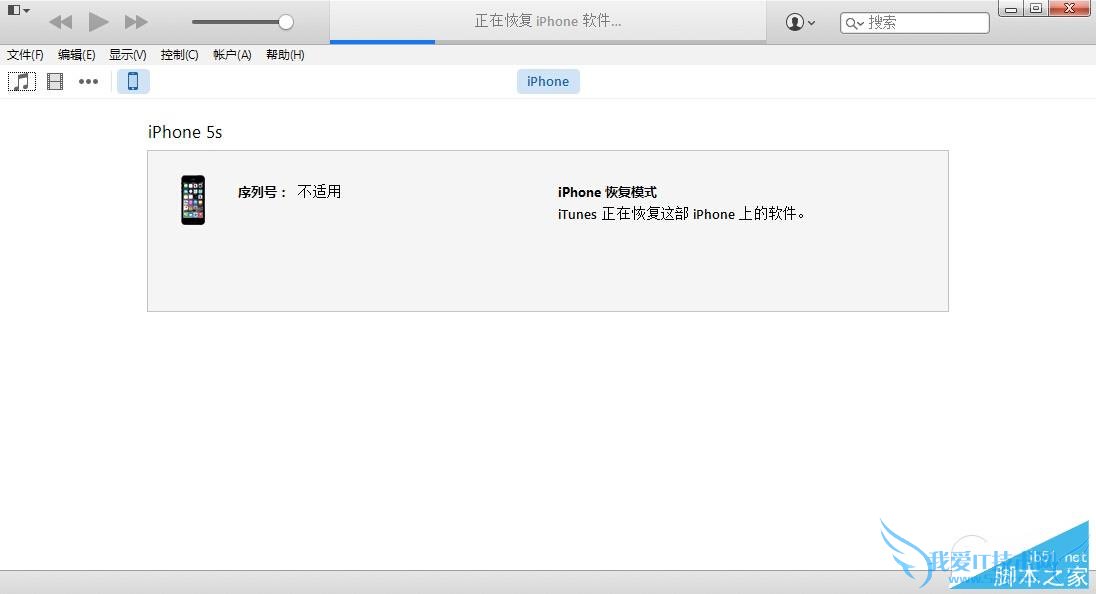Click the ellipsis media types icon
This screenshot has height=594, width=1096.
pos(88,81)
